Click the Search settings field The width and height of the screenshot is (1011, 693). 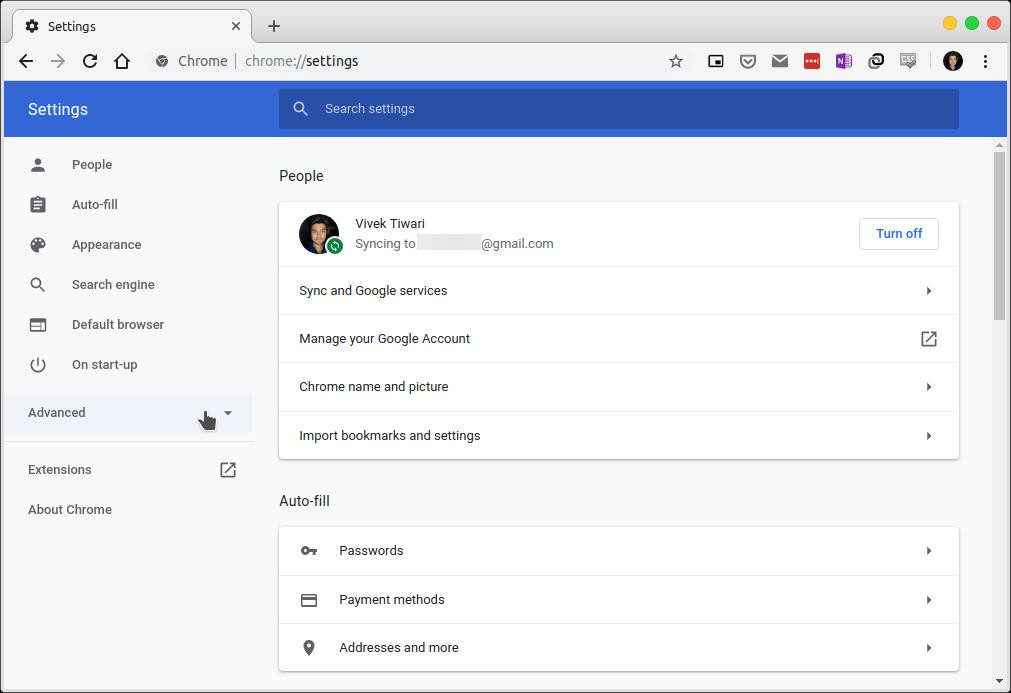[x=619, y=109]
